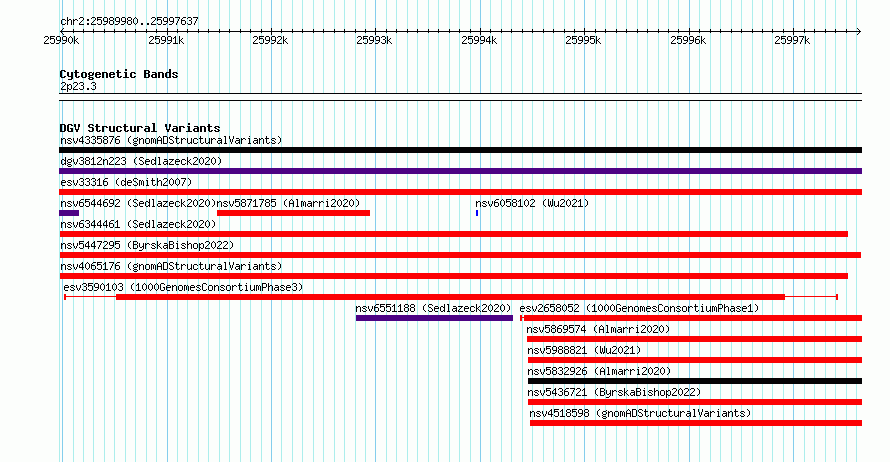This screenshot has height=462, width=890.
Task: Open the nsv5832926 Almarri2020 label
Action: [x=599, y=371]
